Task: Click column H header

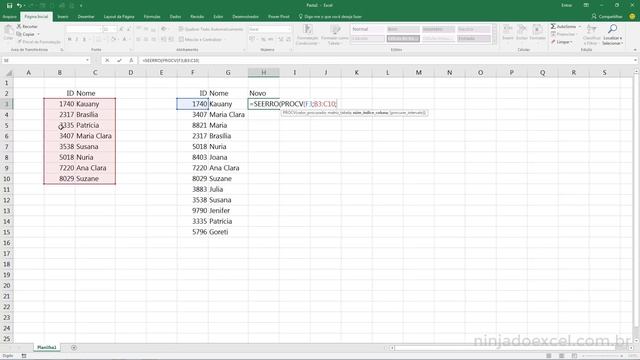Action: click(264, 72)
